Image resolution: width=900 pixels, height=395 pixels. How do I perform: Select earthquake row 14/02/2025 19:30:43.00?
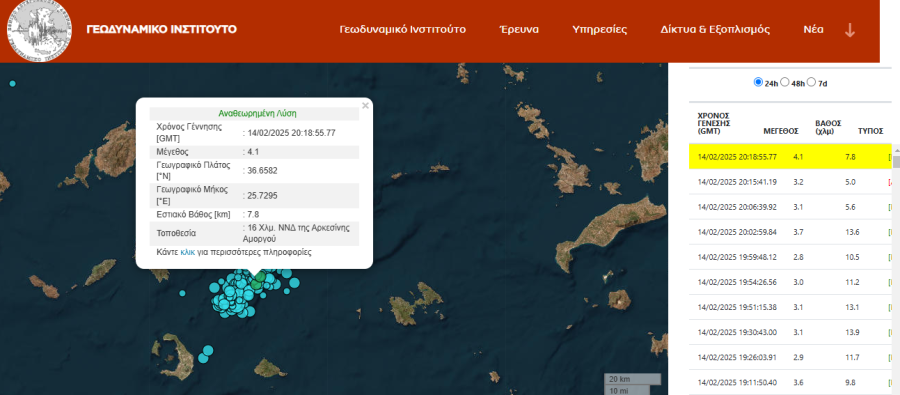point(790,332)
